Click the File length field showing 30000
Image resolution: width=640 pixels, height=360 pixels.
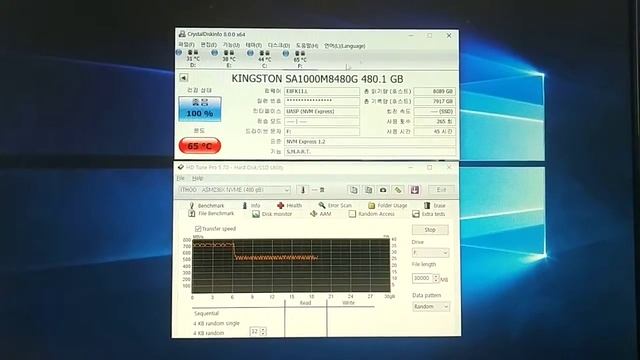pyautogui.click(x=422, y=278)
